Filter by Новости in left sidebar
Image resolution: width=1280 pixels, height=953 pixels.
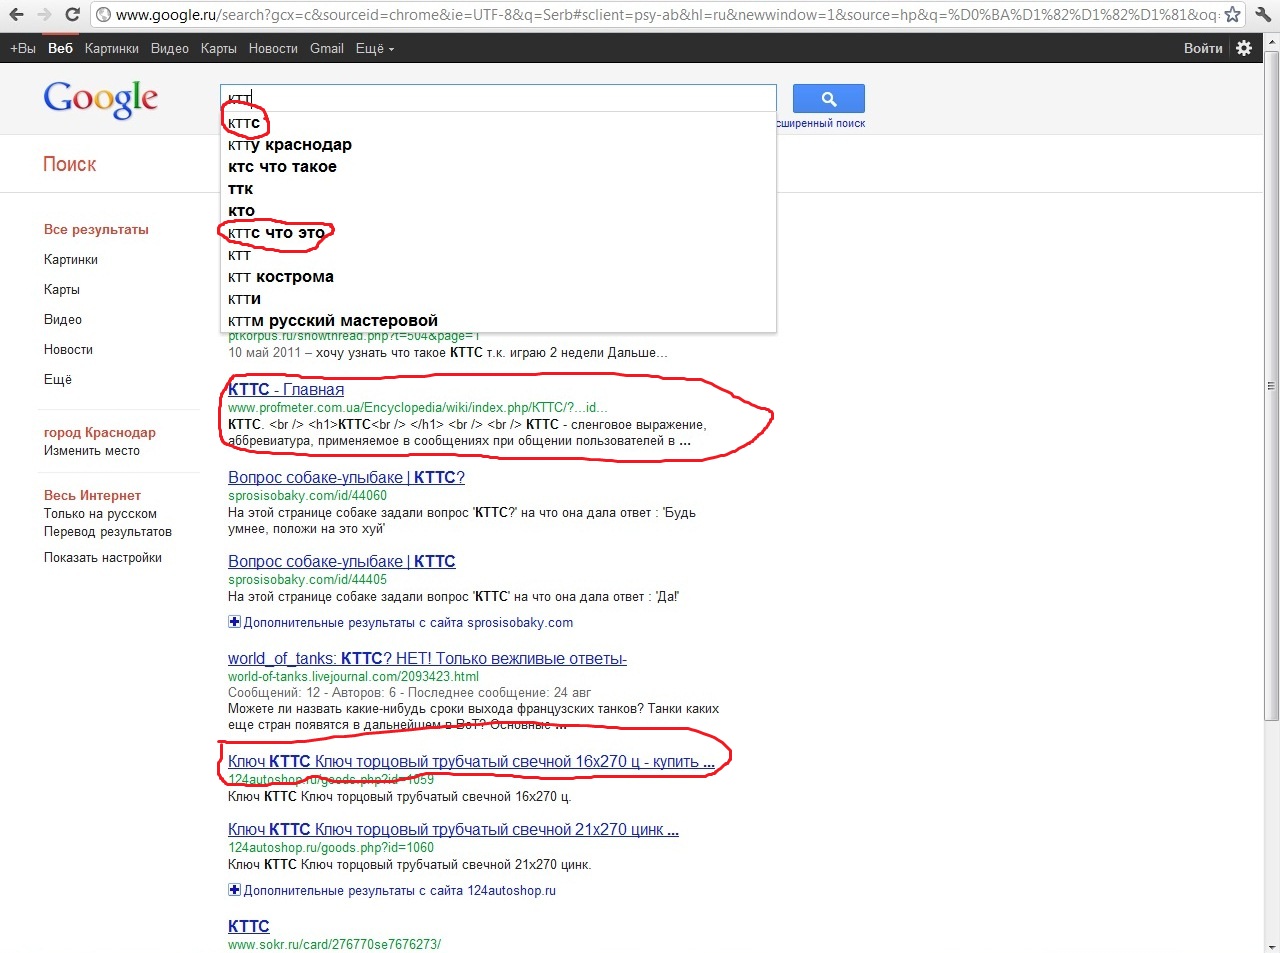coord(68,349)
